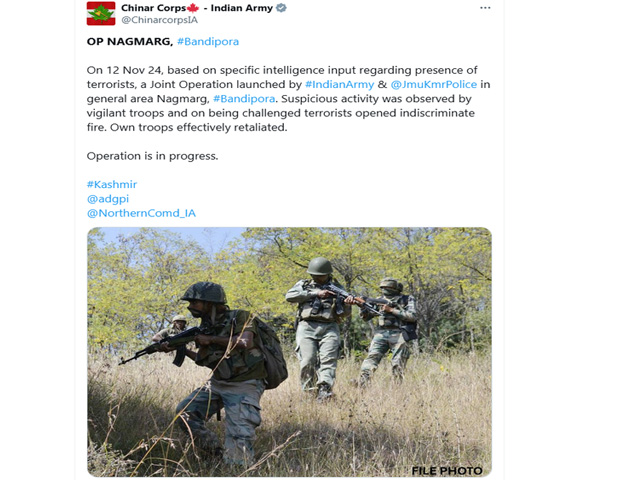This screenshot has height=480, width=640.
Task: Click the OP NAGMARG heading text
Action: point(130,42)
